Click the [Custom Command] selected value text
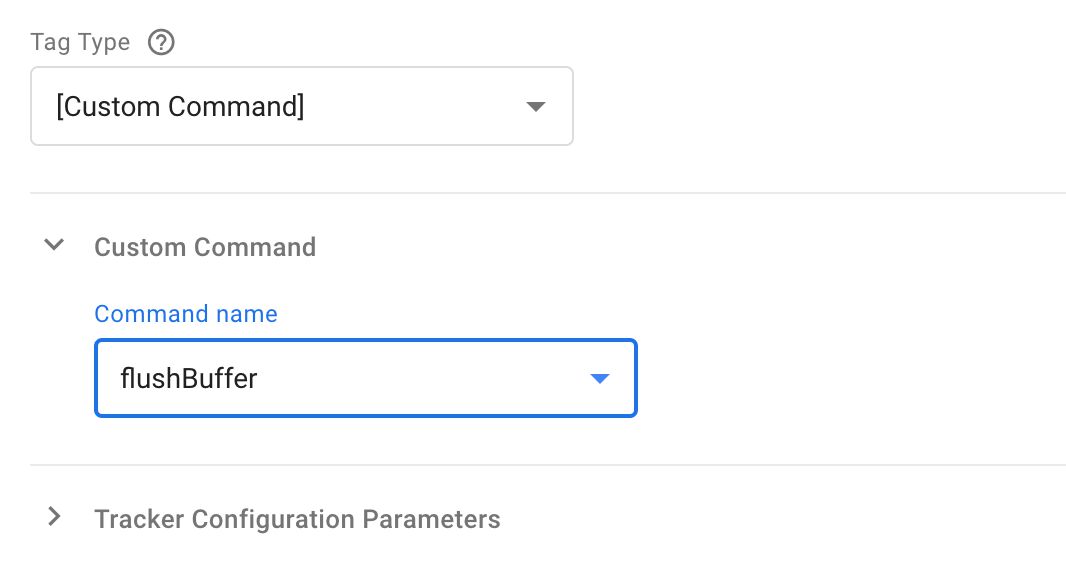 (x=180, y=106)
